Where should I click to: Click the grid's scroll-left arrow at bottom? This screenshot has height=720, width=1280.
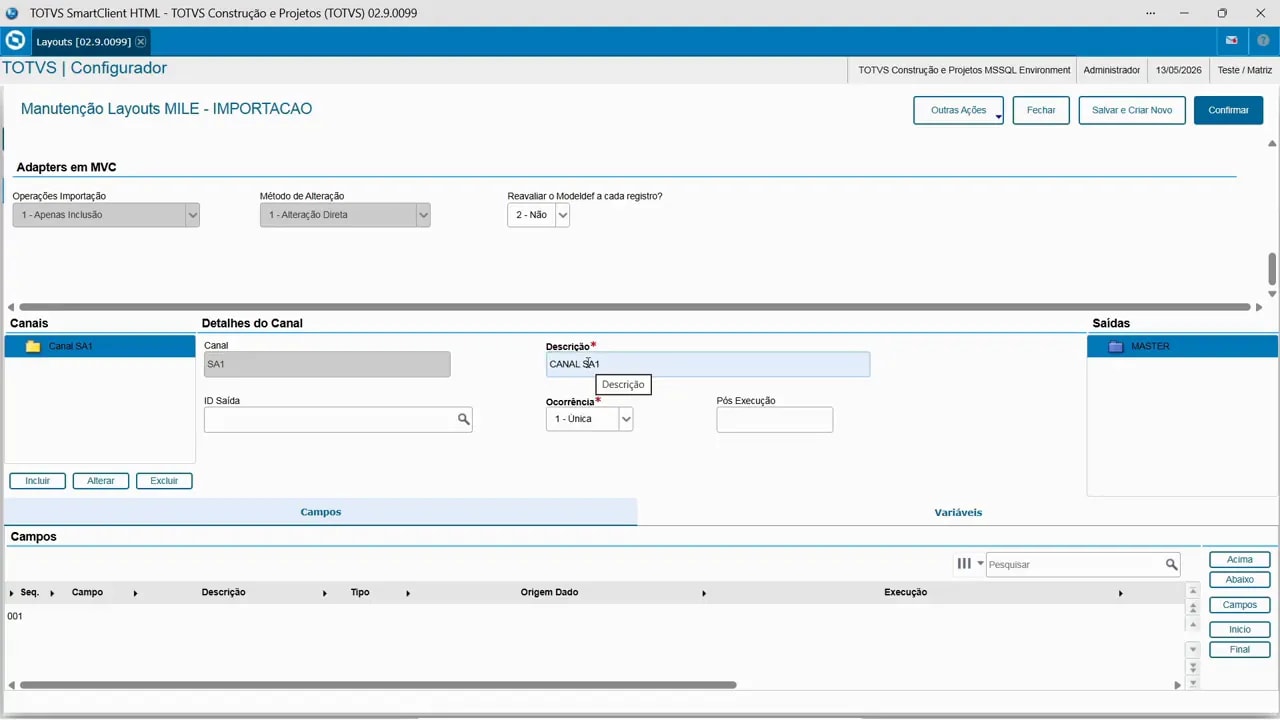(x=11, y=685)
